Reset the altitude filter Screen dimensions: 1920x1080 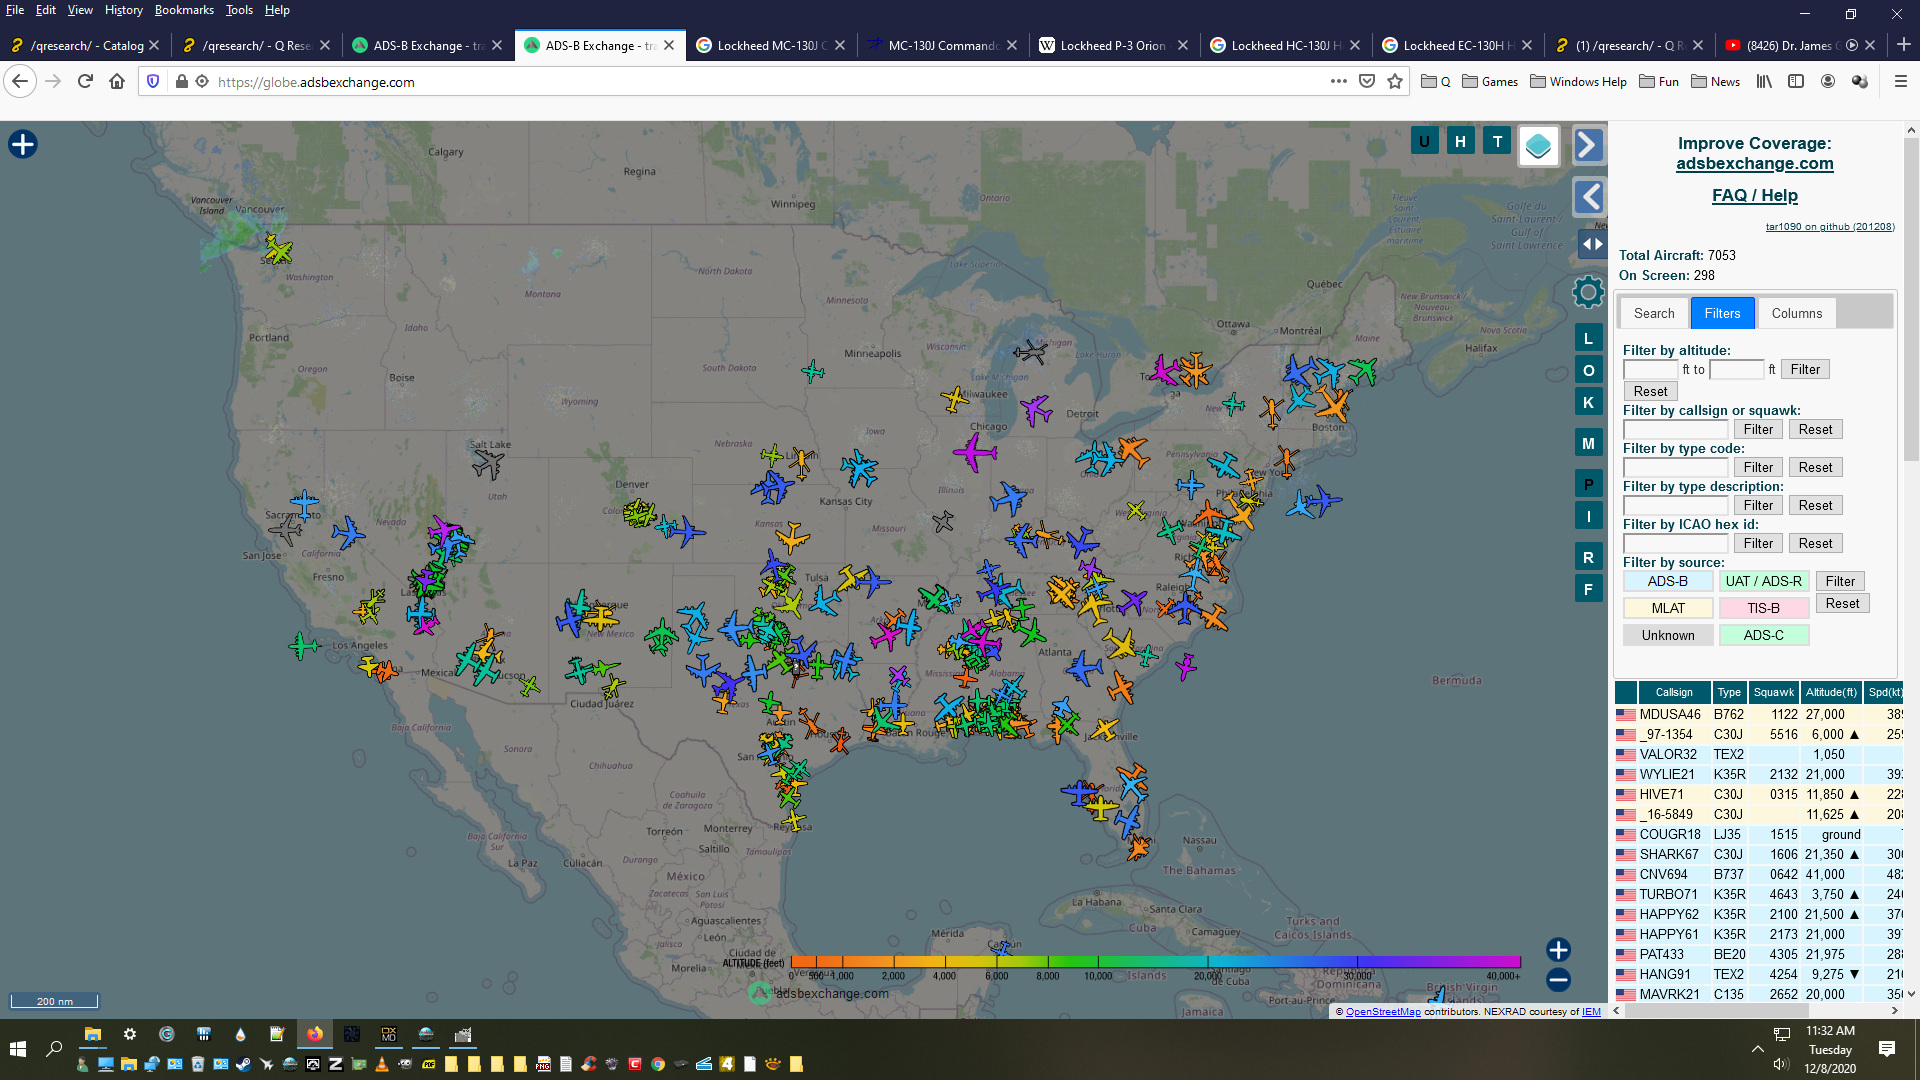pos(1650,392)
